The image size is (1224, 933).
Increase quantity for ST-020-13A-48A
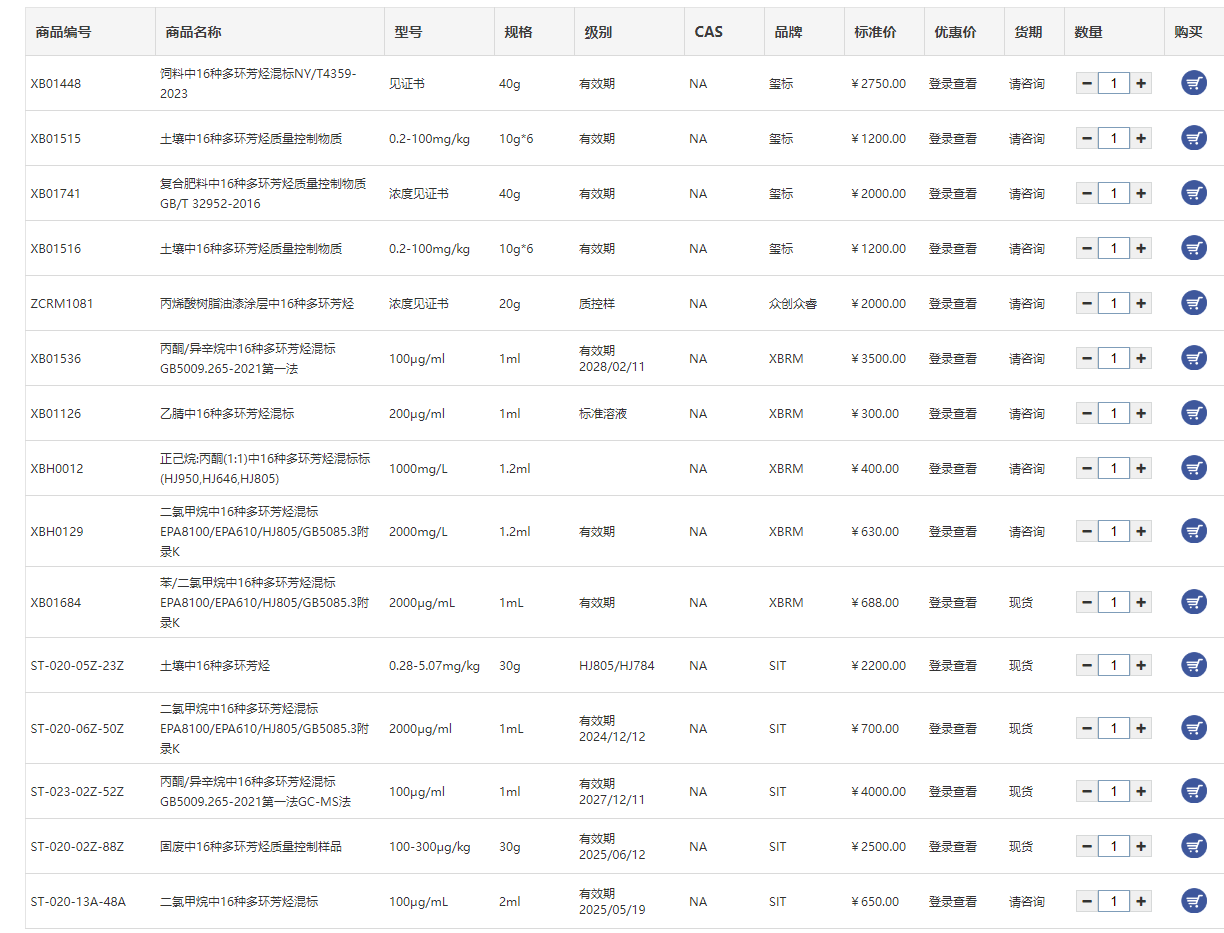point(1141,901)
